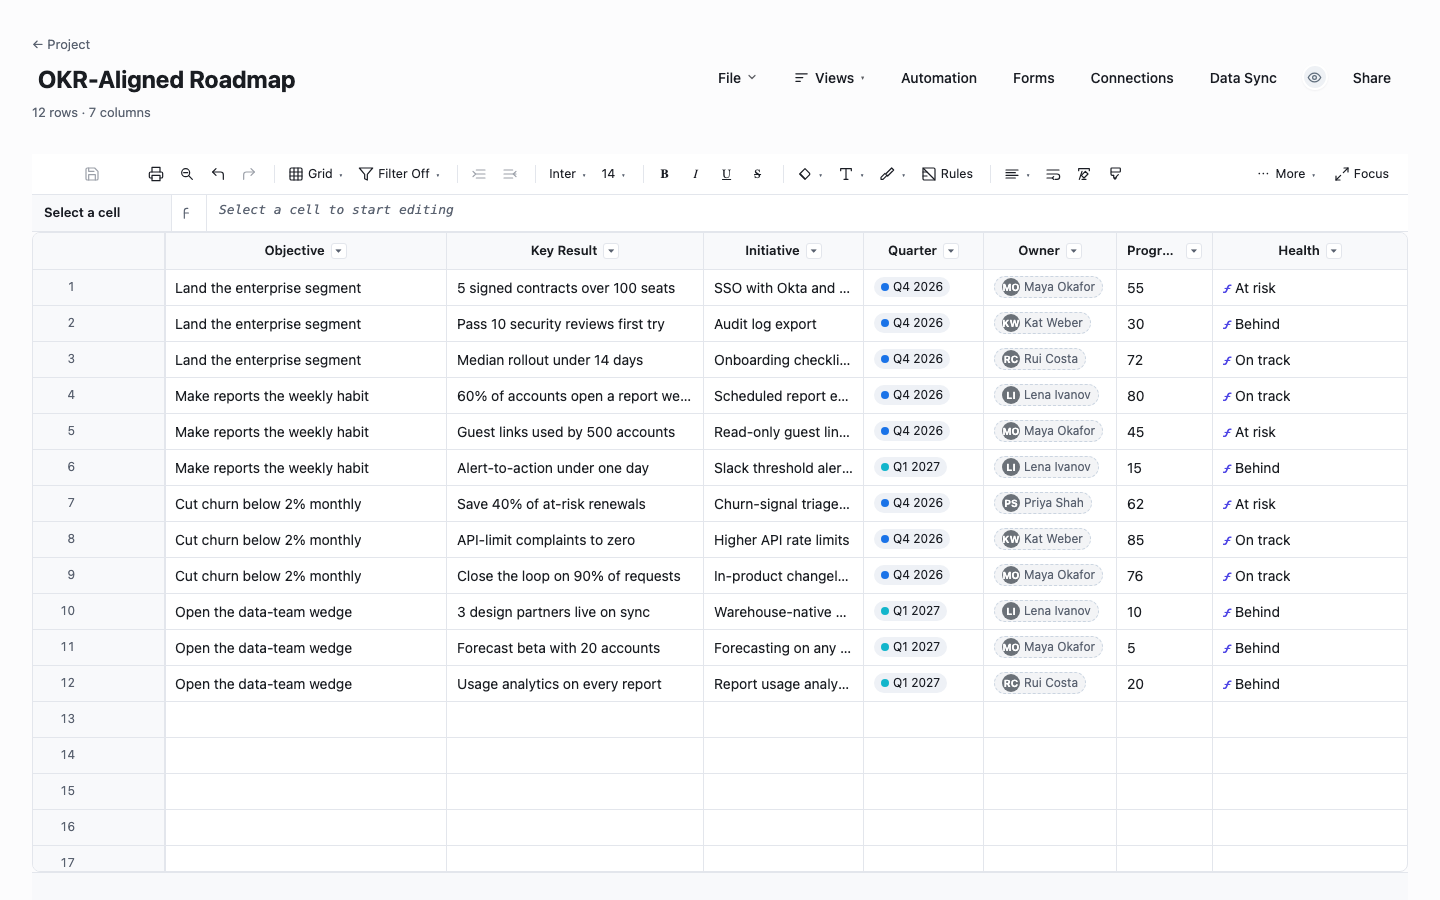This screenshot has height=900, width=1440.
Task: Toggle italic formatting
Action: pyautogui.click(x=695, y=174)
